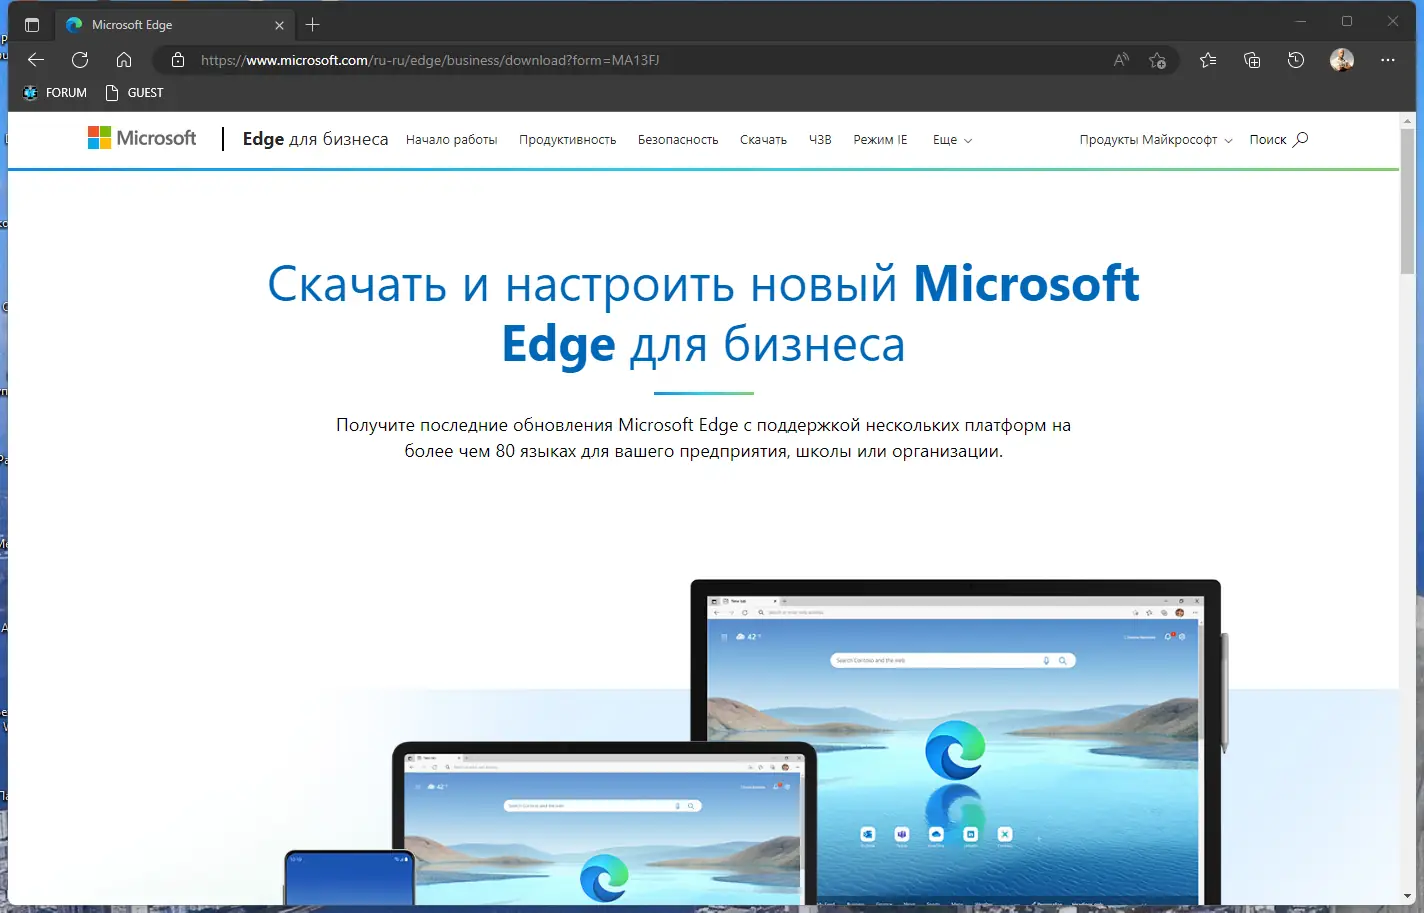Image resolution: width=1424 pixels, height=913 pixels.
Task: Refresh the current page
Action: (80, 60)
